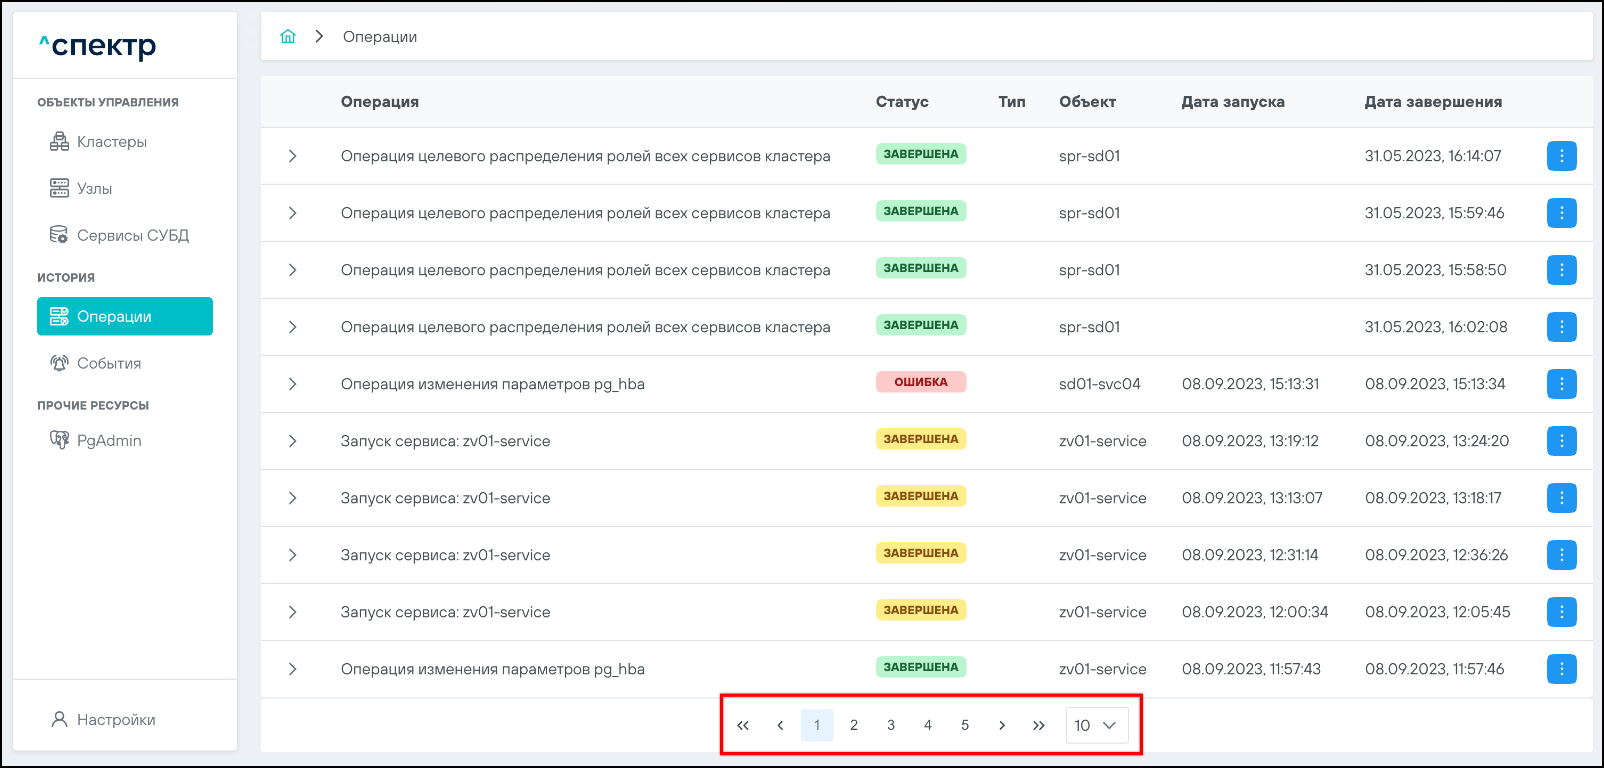Expand the failed pg_hba operation row
1604x768 pixels.
[x=292, y=384]
